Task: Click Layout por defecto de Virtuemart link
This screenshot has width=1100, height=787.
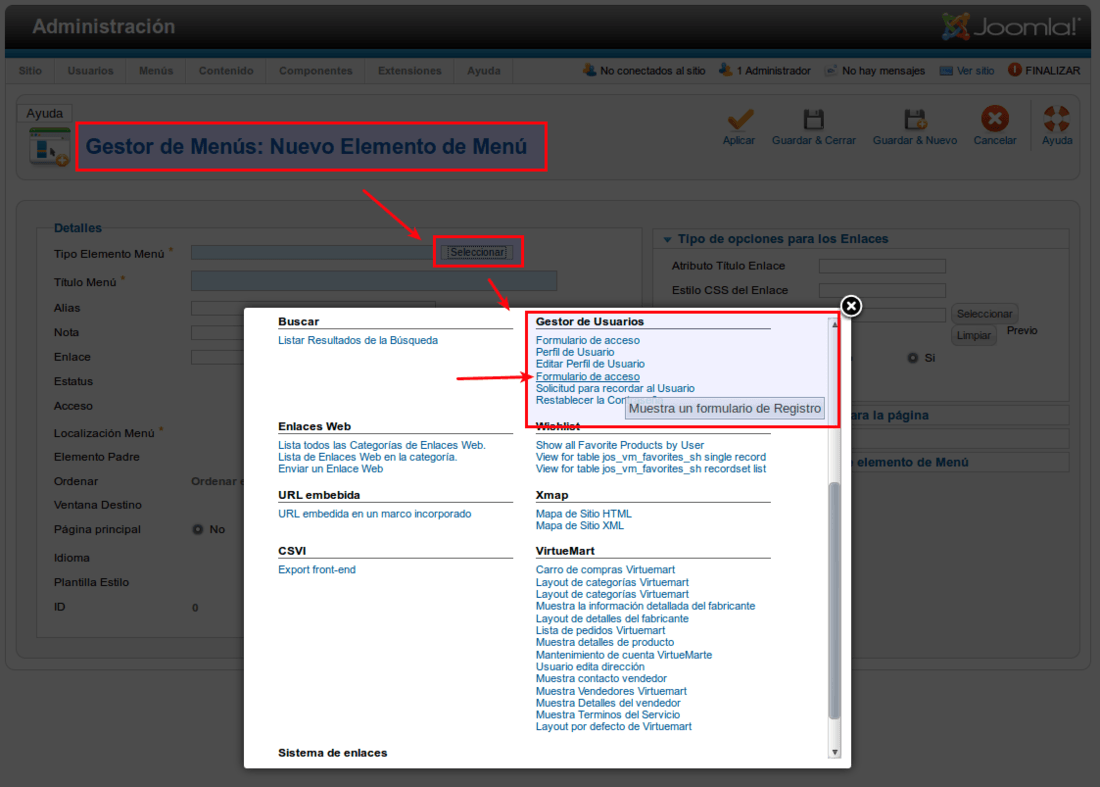Action: click(614, 727)
